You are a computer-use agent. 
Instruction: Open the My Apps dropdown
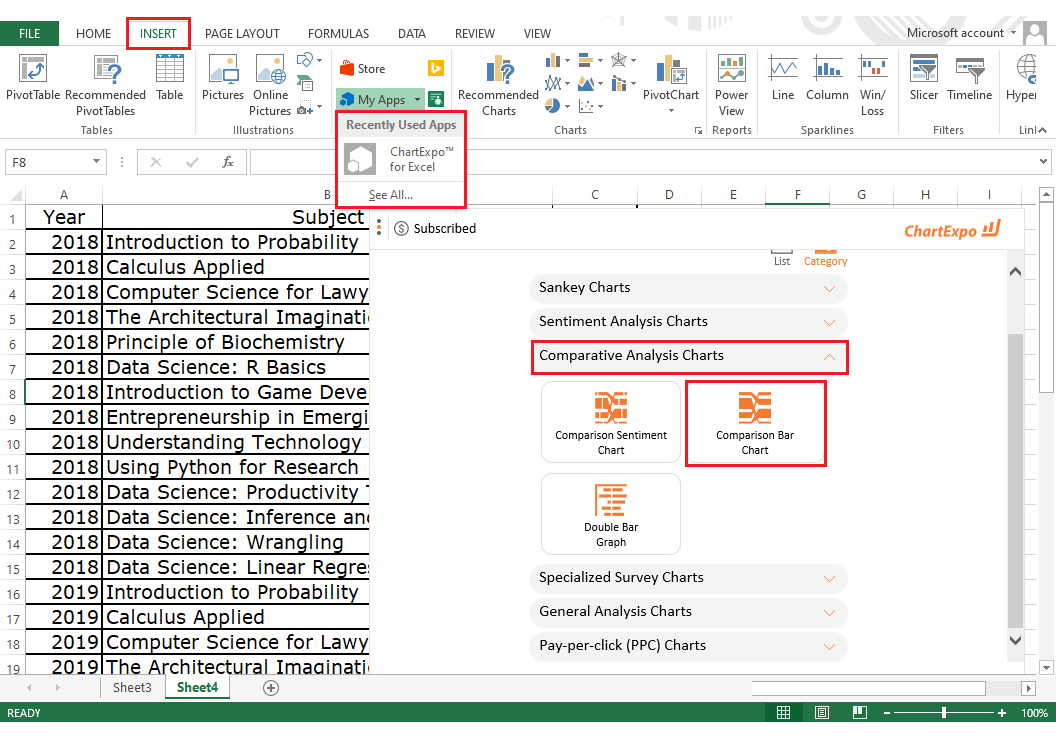pyautogui.click(x=380, y=100)
